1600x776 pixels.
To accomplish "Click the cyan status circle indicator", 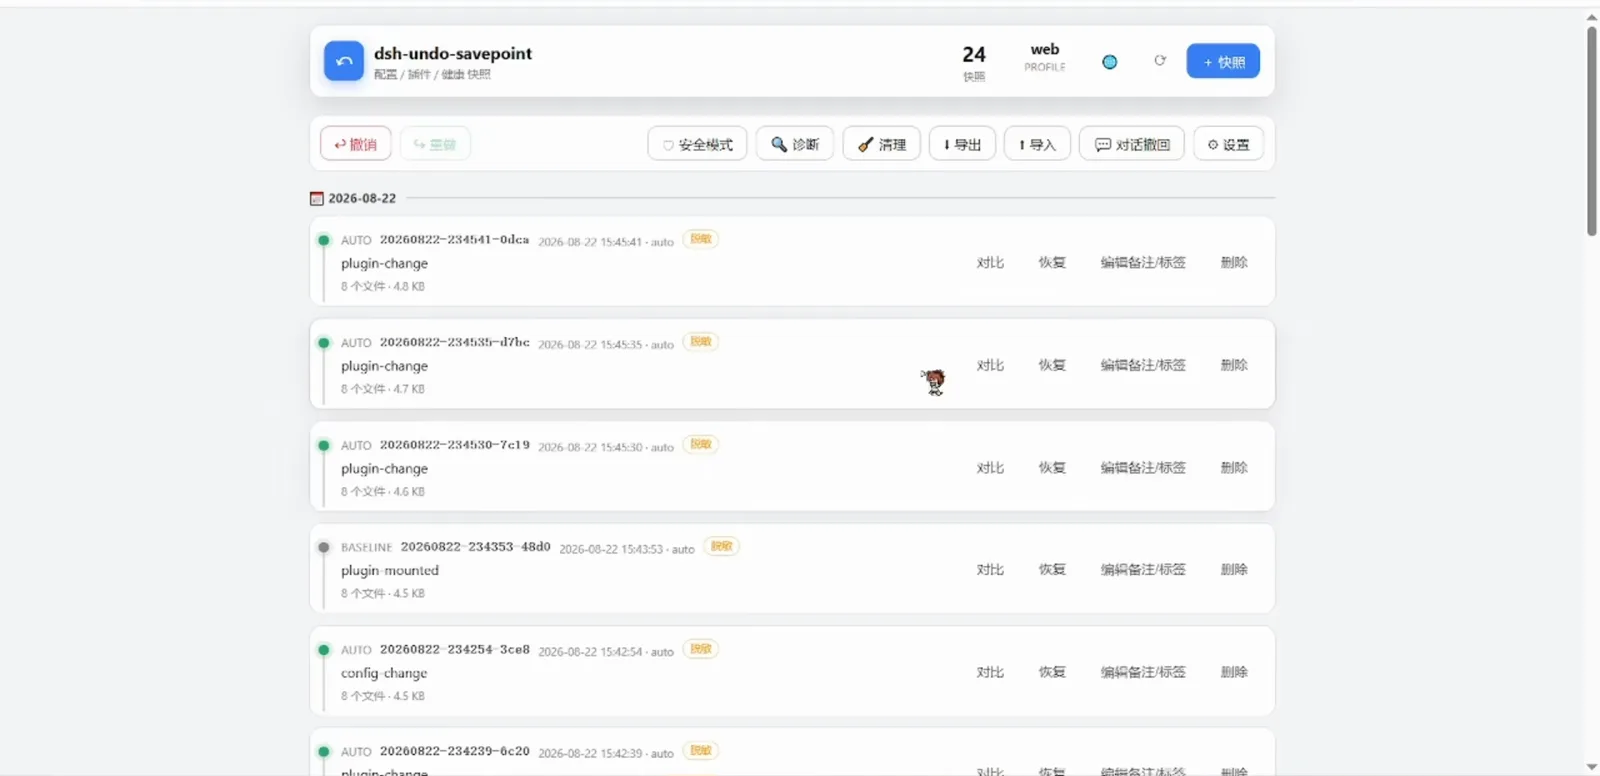I will (x=1109, y=62).
